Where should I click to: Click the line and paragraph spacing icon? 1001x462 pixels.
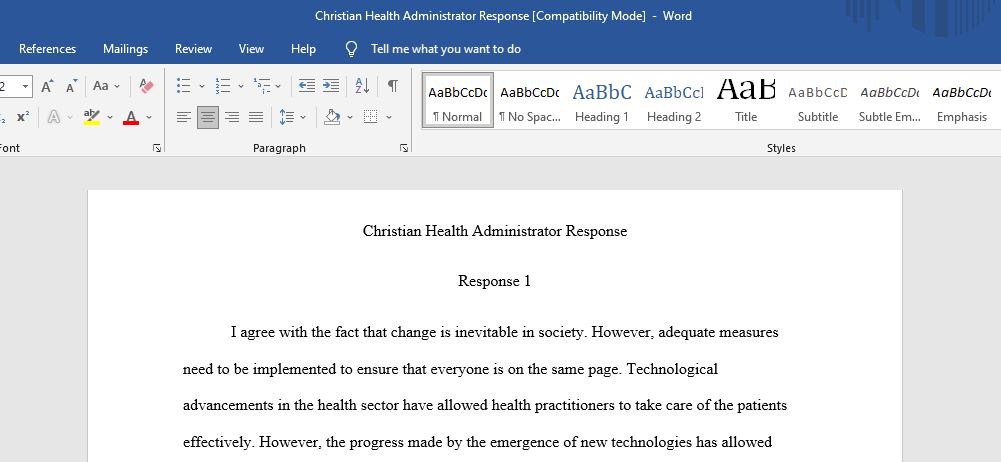pos(287,117)
